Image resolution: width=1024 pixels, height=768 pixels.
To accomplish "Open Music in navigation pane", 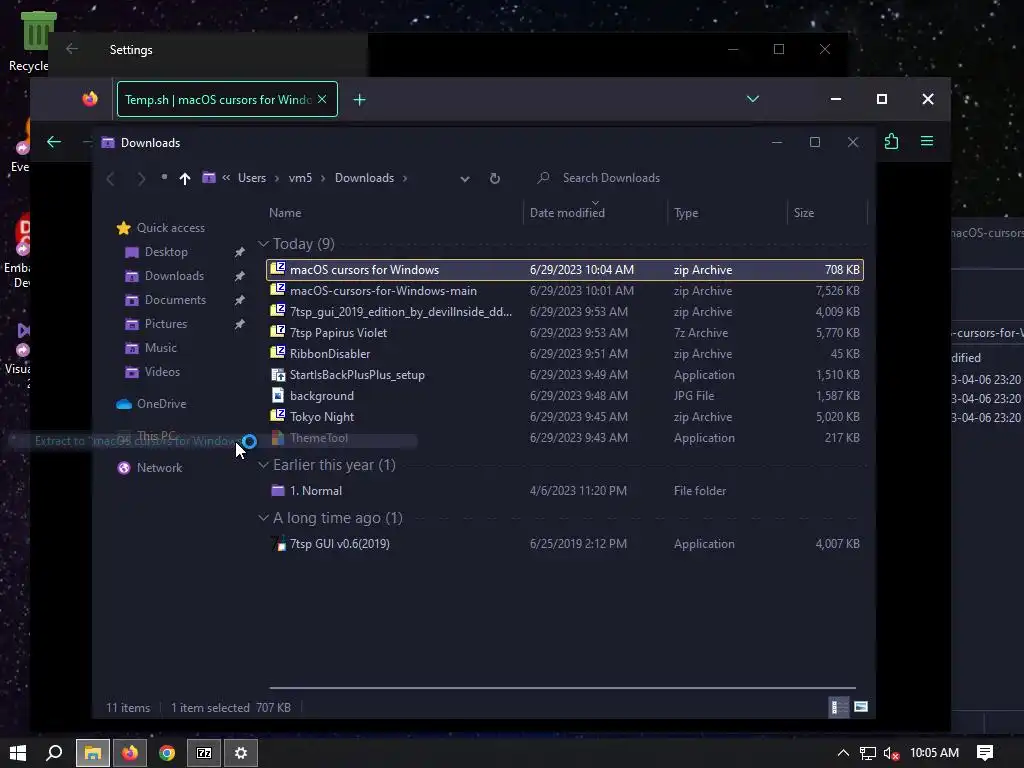I will click(x=161, y=347).
